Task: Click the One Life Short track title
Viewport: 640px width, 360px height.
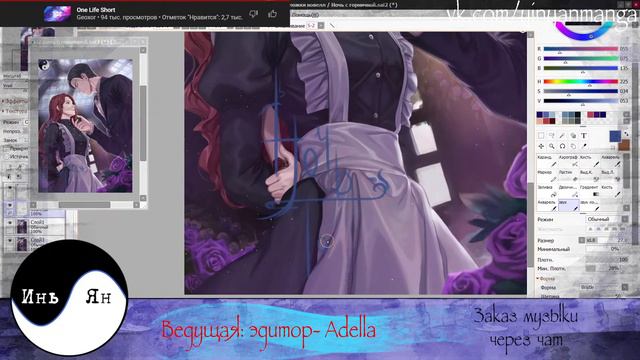Action: click(x=96, y=9)
